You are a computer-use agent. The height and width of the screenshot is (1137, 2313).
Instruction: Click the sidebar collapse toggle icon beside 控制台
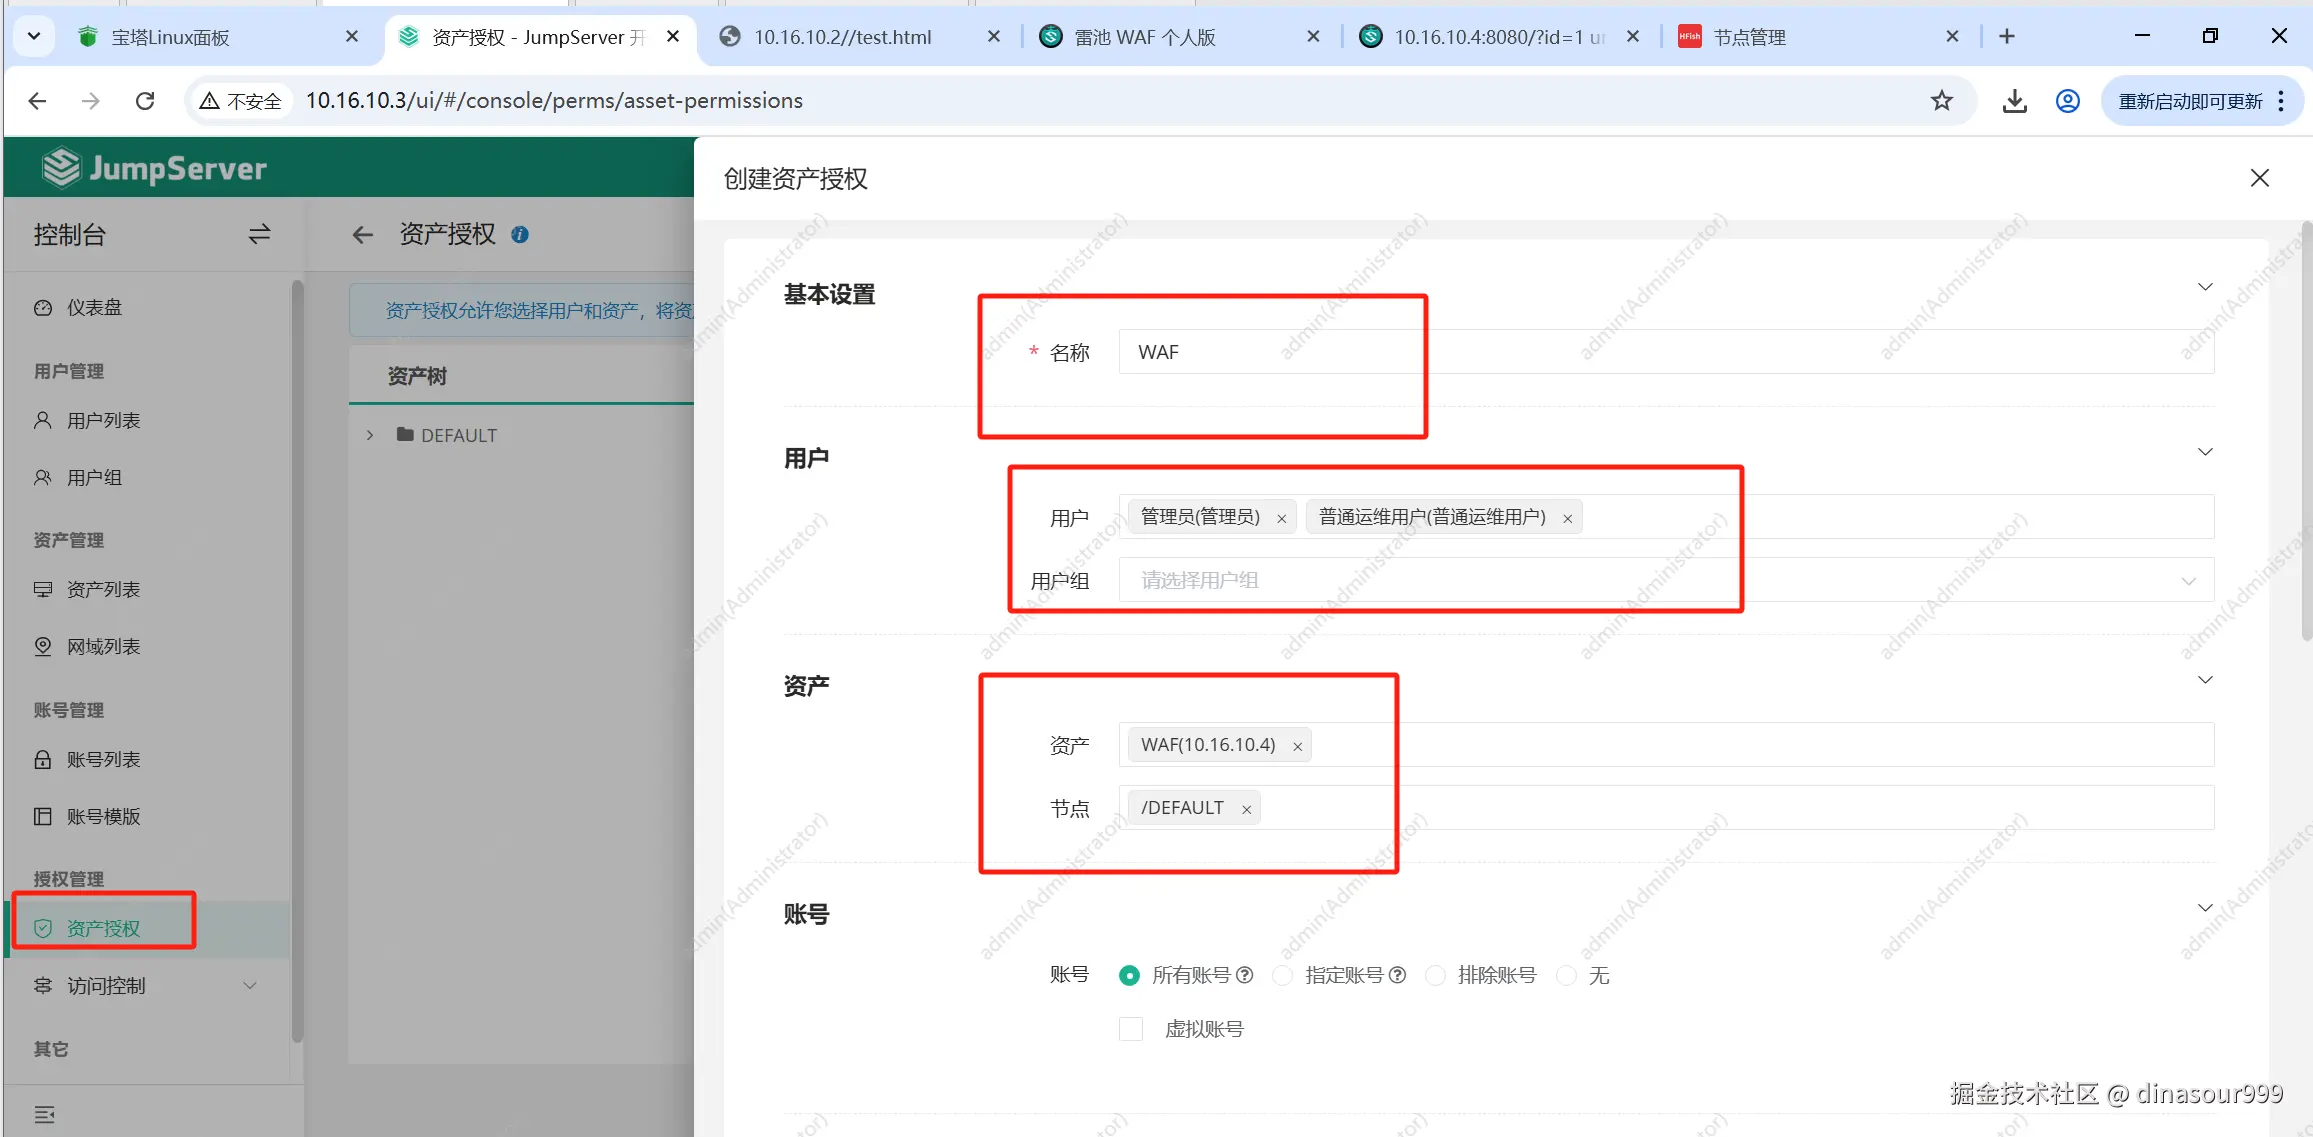259,234
